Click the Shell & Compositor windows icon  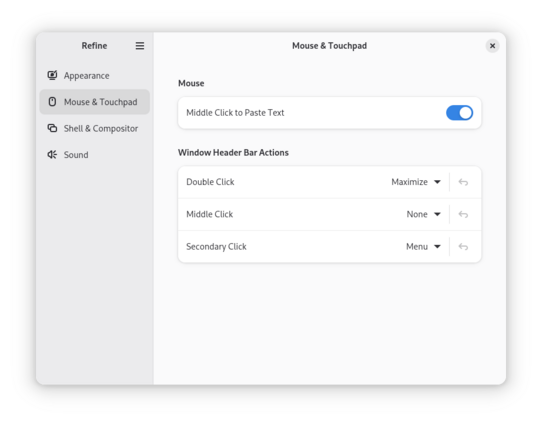coord(52,128)
